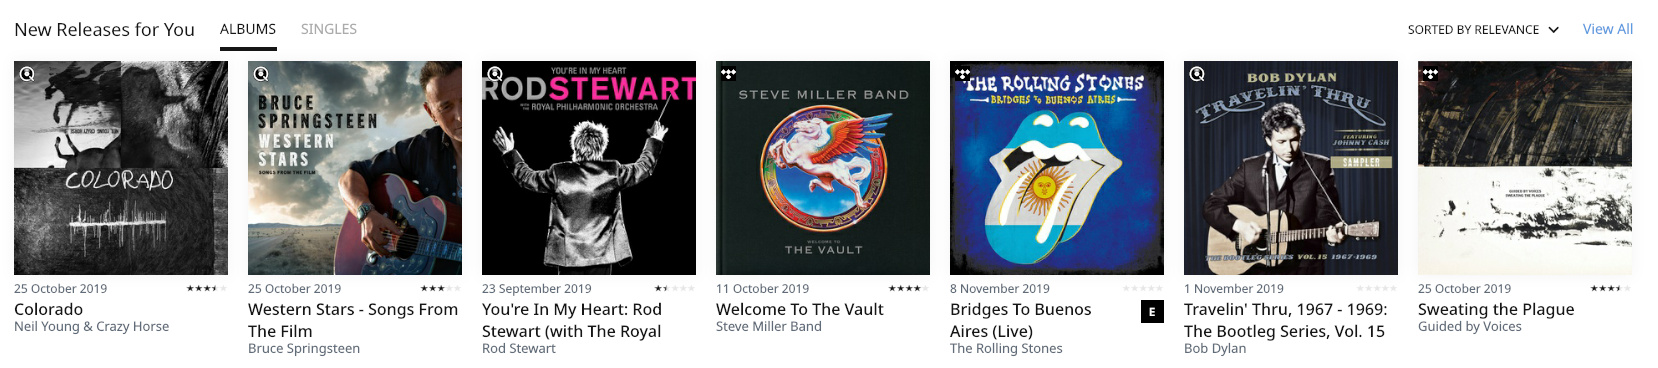Open the Neil Young & Crazy Horse artist link
The image size is (1658, 368).
click(91, 326)
